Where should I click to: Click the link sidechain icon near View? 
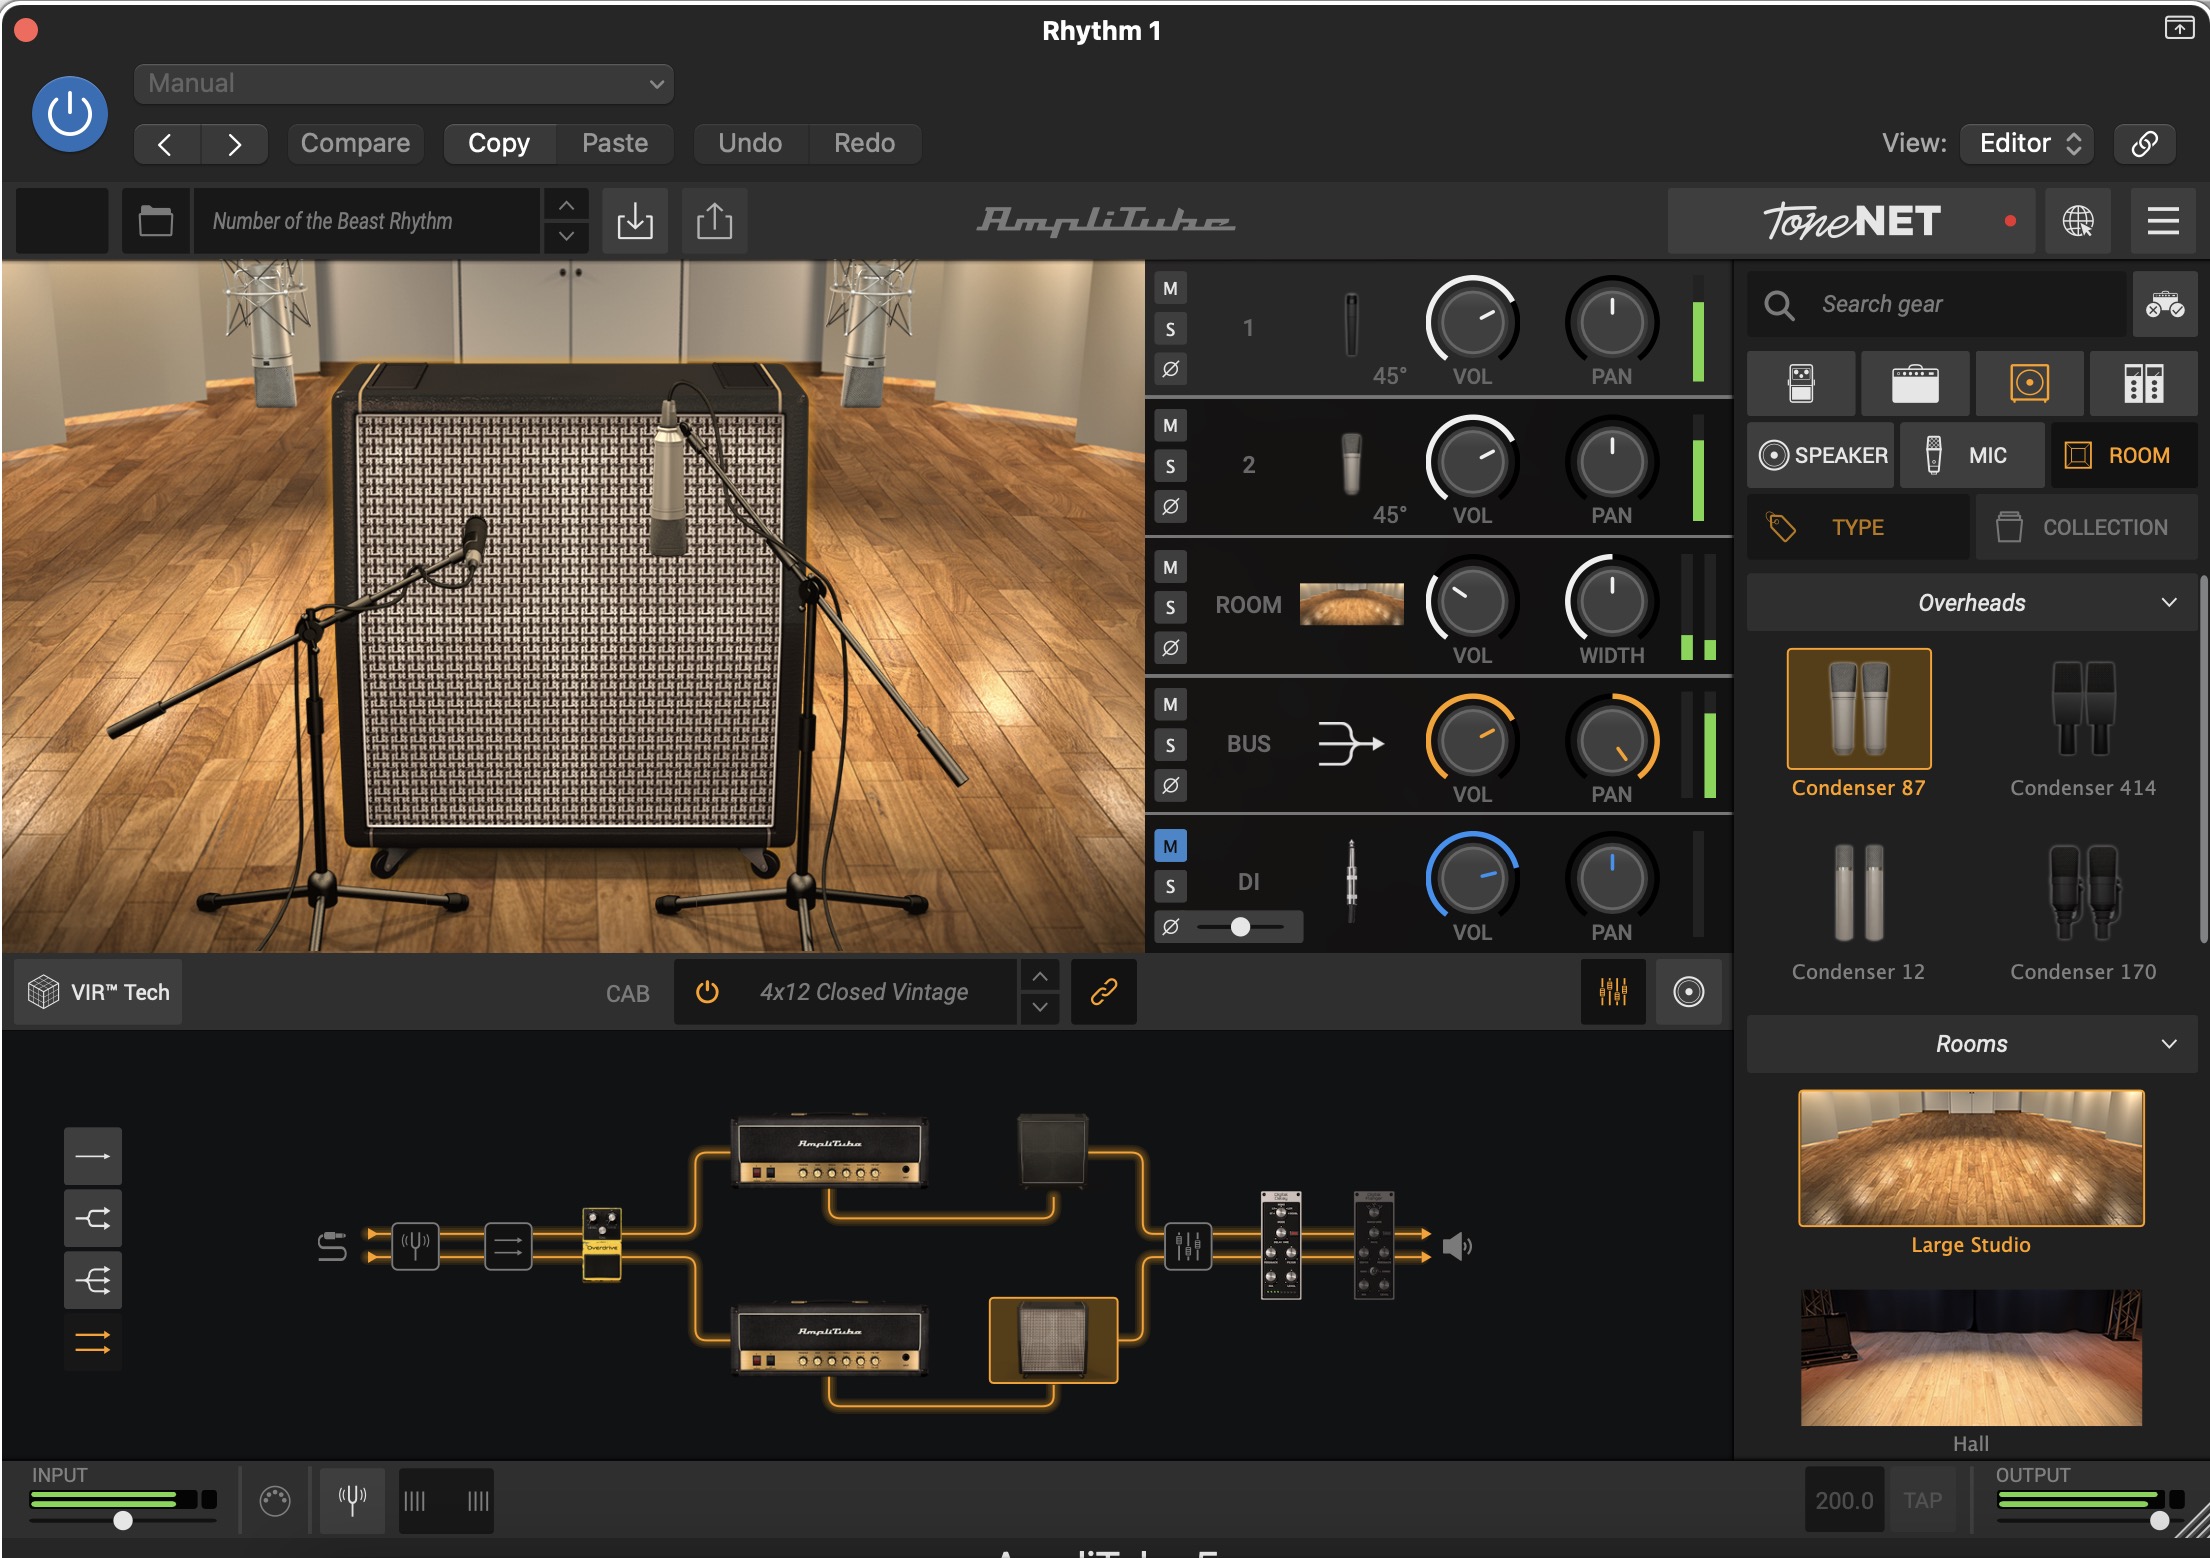[2145, 143]
